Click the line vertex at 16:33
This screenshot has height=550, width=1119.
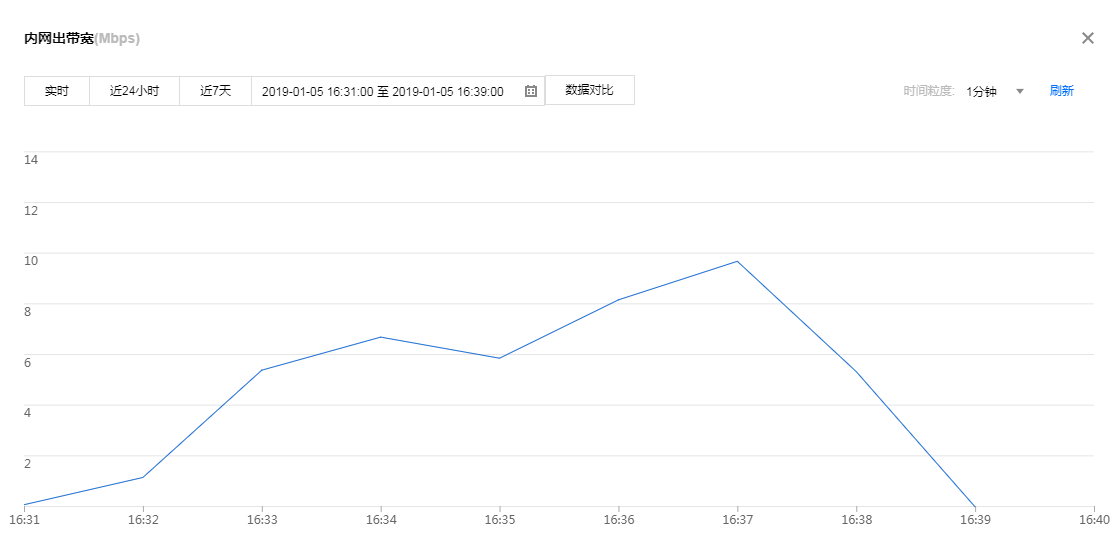[x=262, y=370]
